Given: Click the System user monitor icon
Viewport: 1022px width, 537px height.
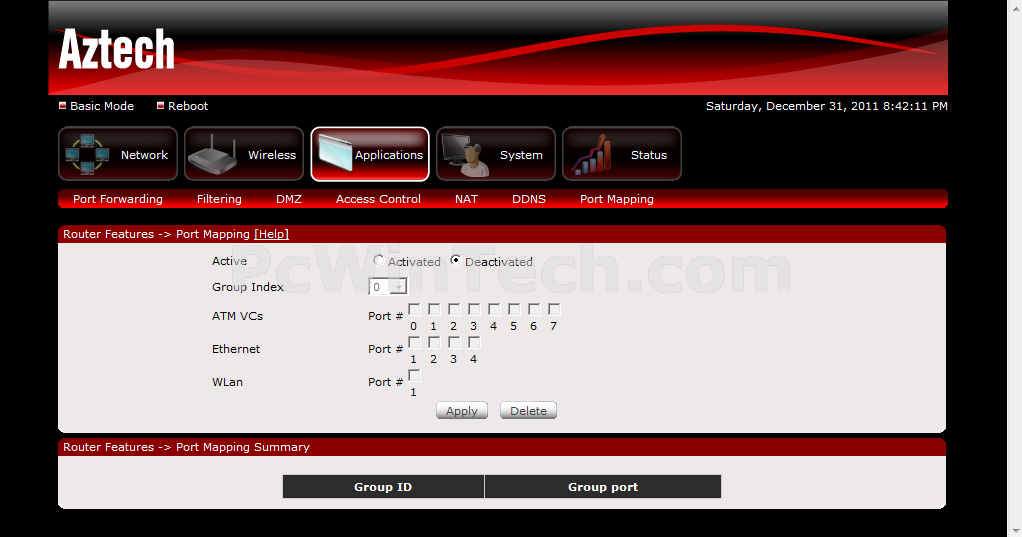Looking at the screenshot, I should pos(465,154).
